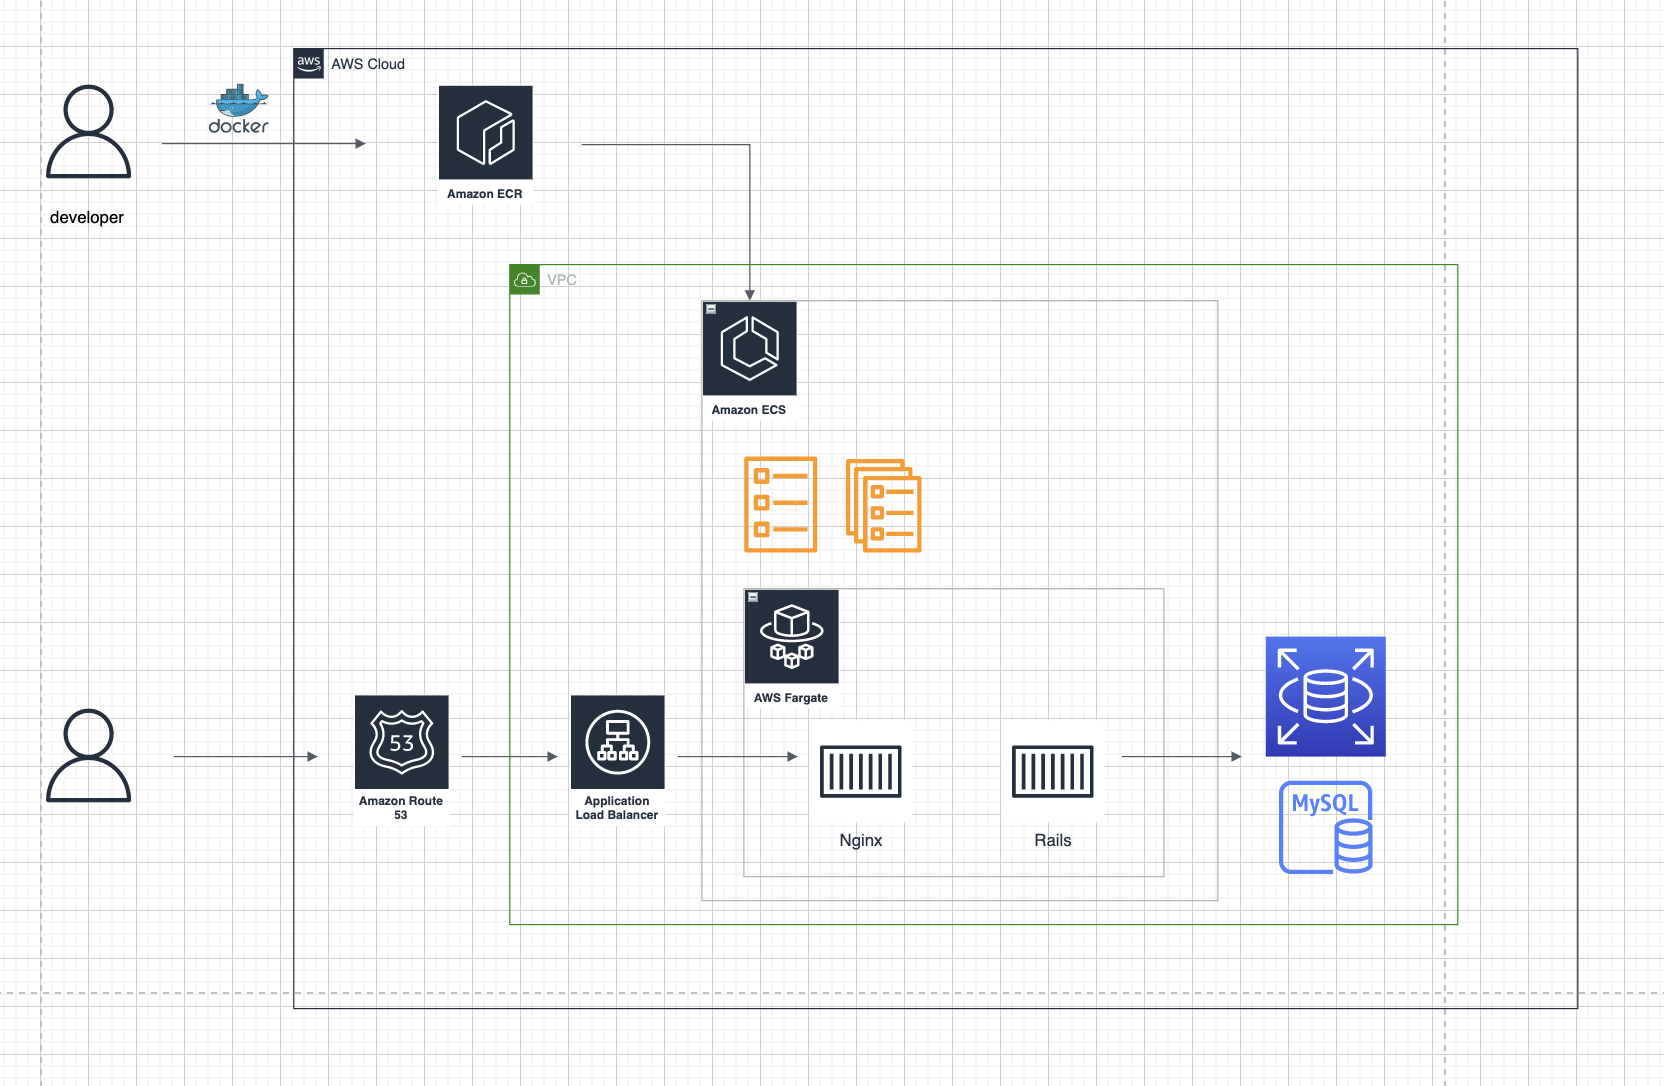Click the Docker whale logo
The image size is (1664, 1086).
(x=239, y=109)
